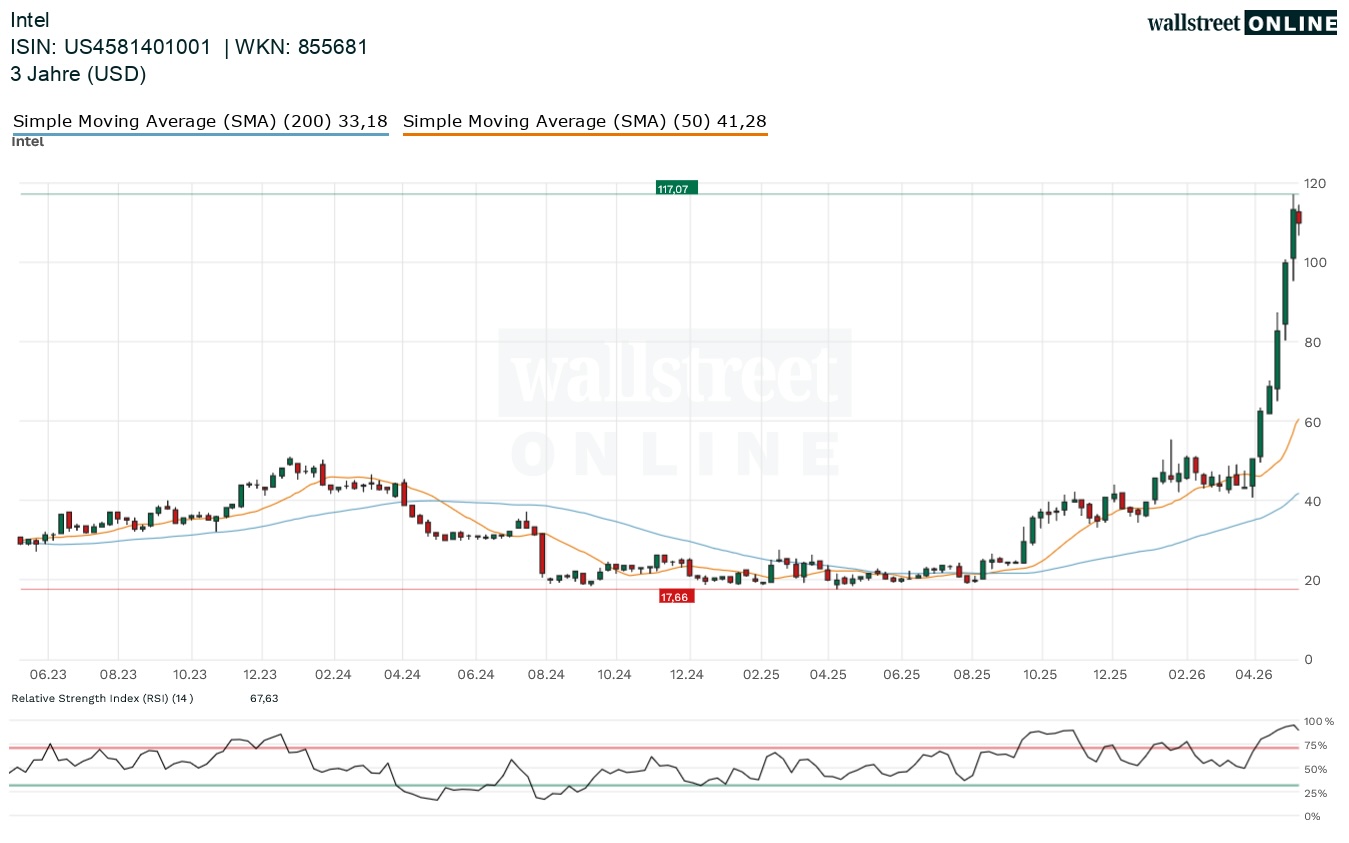Click the 12.25 date axis label

click(1111, 675)
